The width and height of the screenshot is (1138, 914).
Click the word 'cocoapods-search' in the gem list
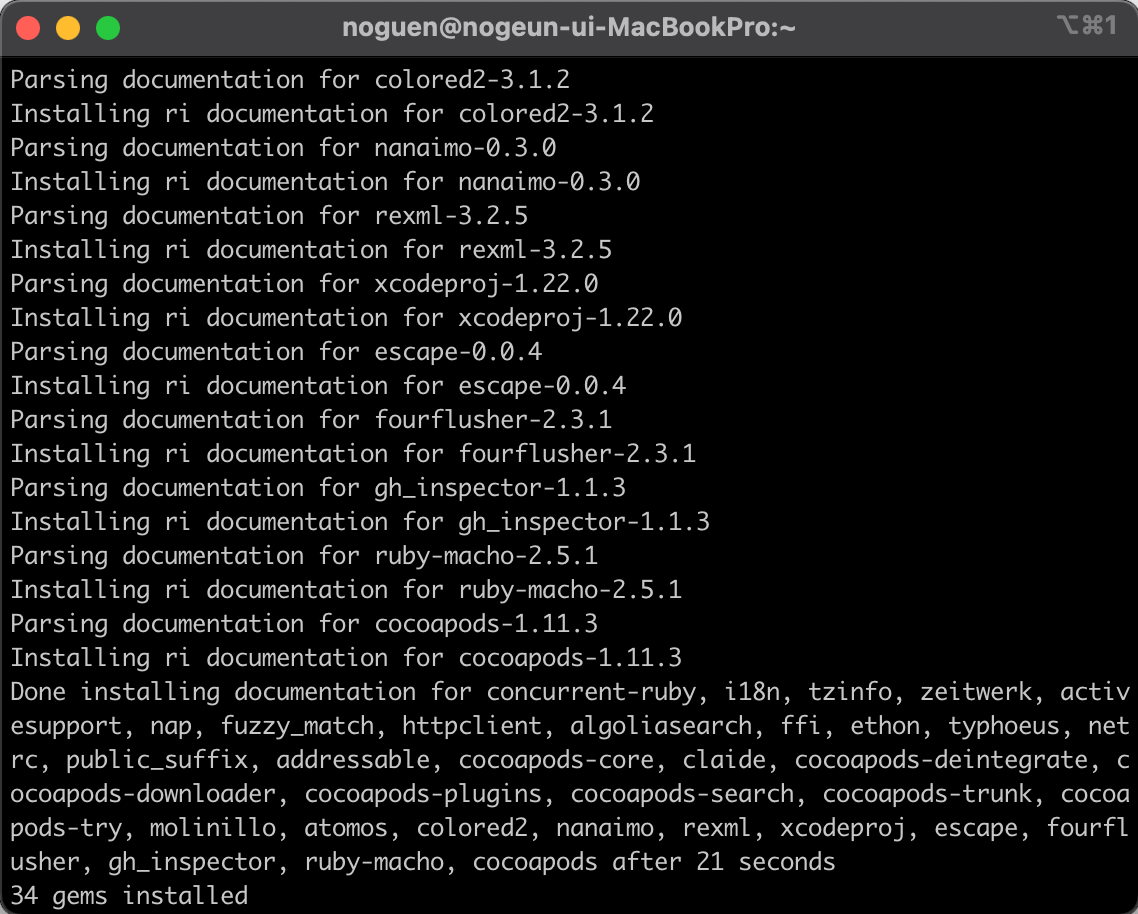(682, 794)
